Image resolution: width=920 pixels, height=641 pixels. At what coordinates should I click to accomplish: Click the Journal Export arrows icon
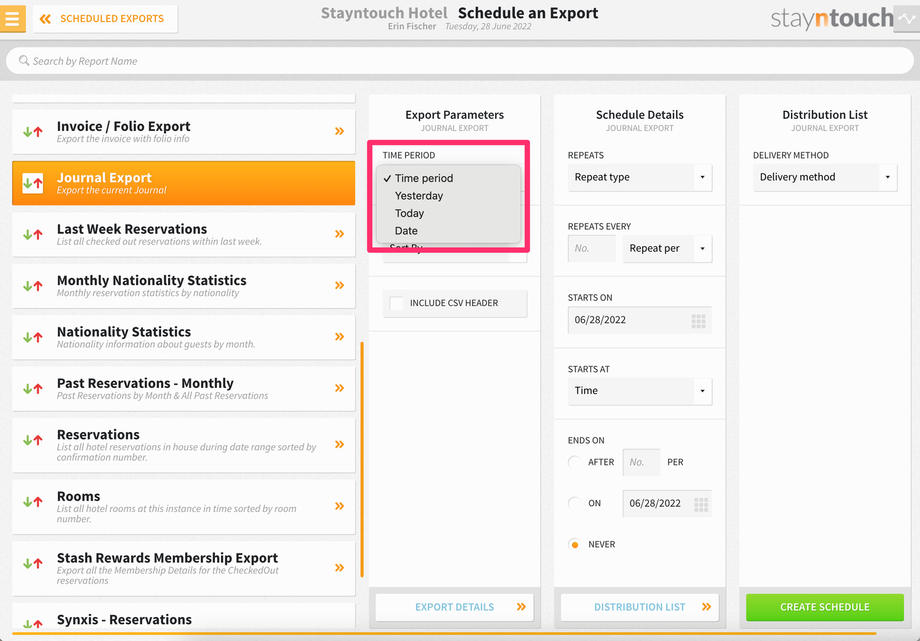32,183
